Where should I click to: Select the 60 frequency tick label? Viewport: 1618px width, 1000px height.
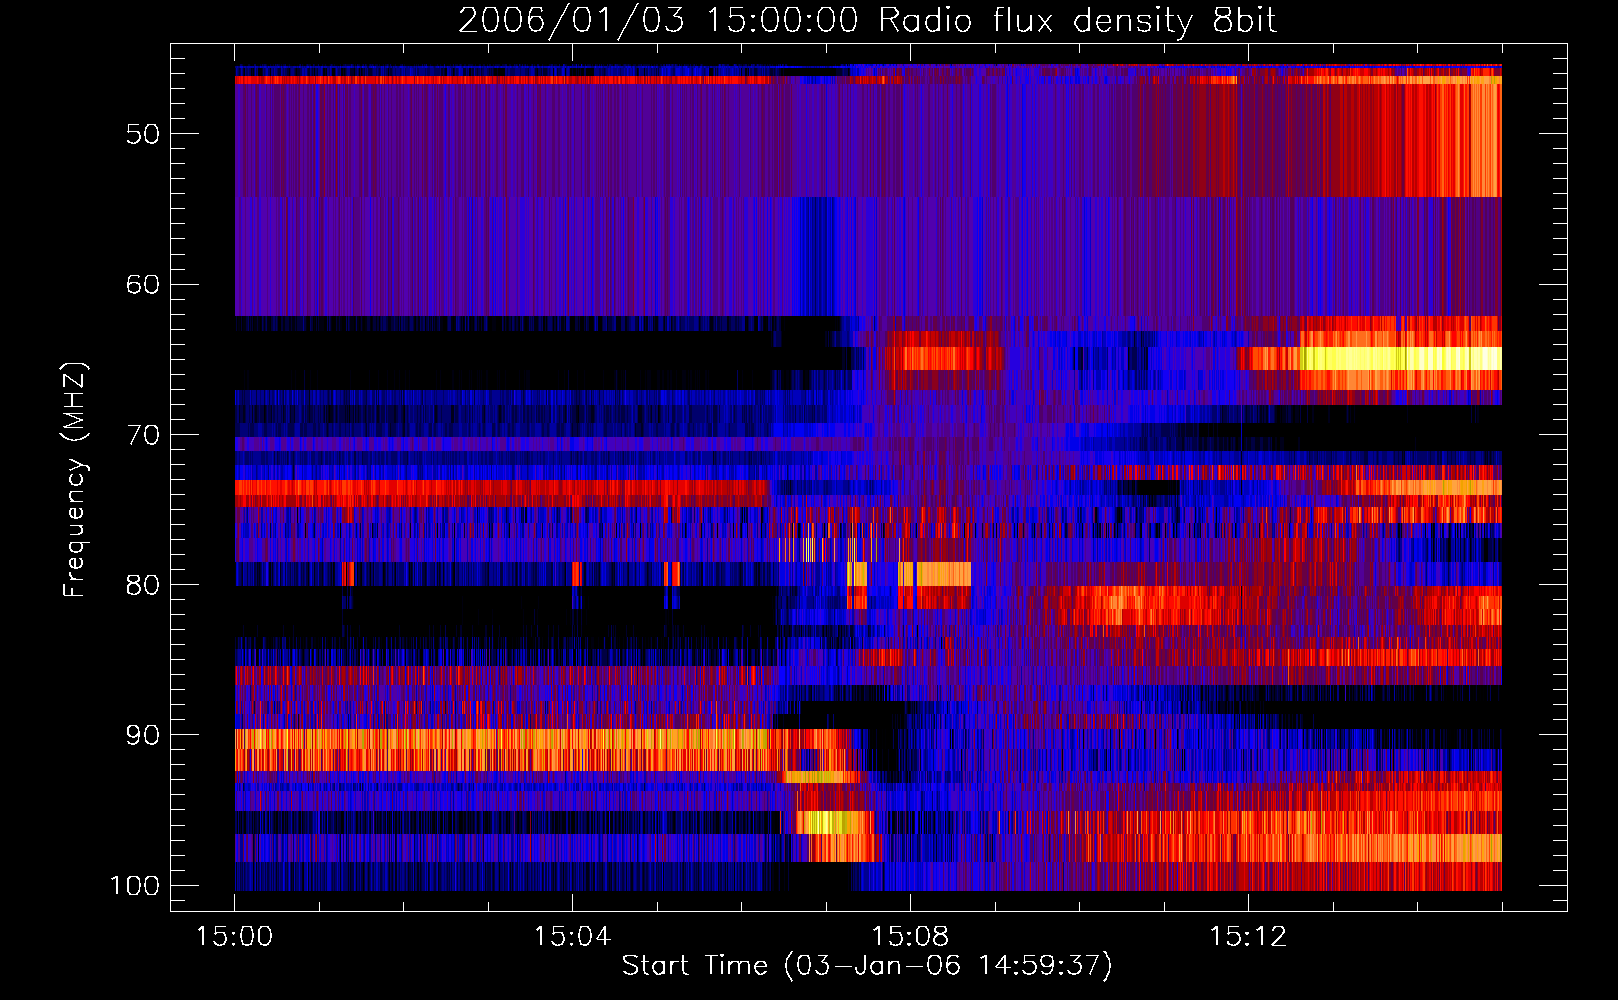(143, 284)
